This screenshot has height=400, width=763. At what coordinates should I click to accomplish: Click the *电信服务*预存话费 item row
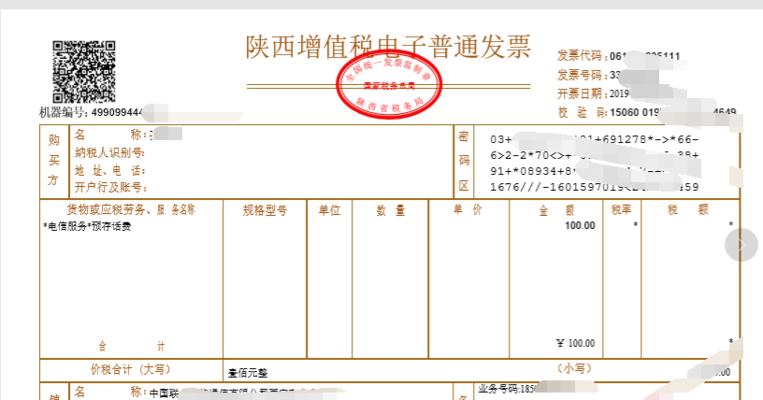point(87,226)
